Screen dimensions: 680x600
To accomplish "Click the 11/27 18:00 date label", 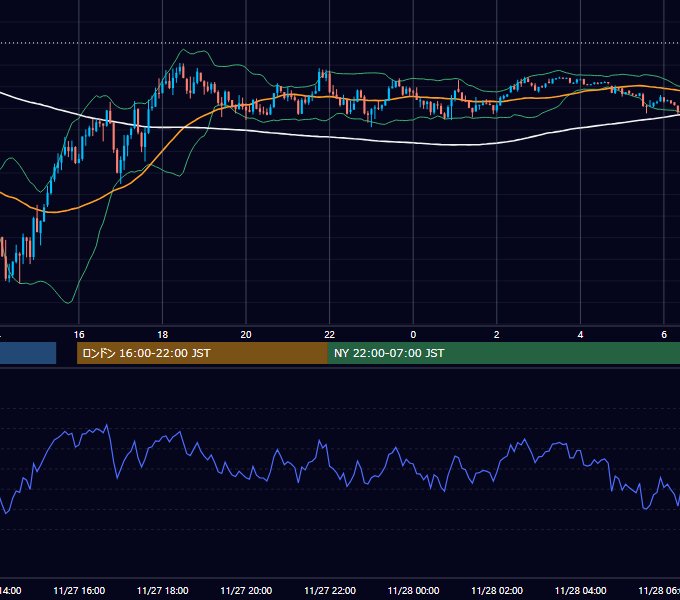I will pos(163,590).
